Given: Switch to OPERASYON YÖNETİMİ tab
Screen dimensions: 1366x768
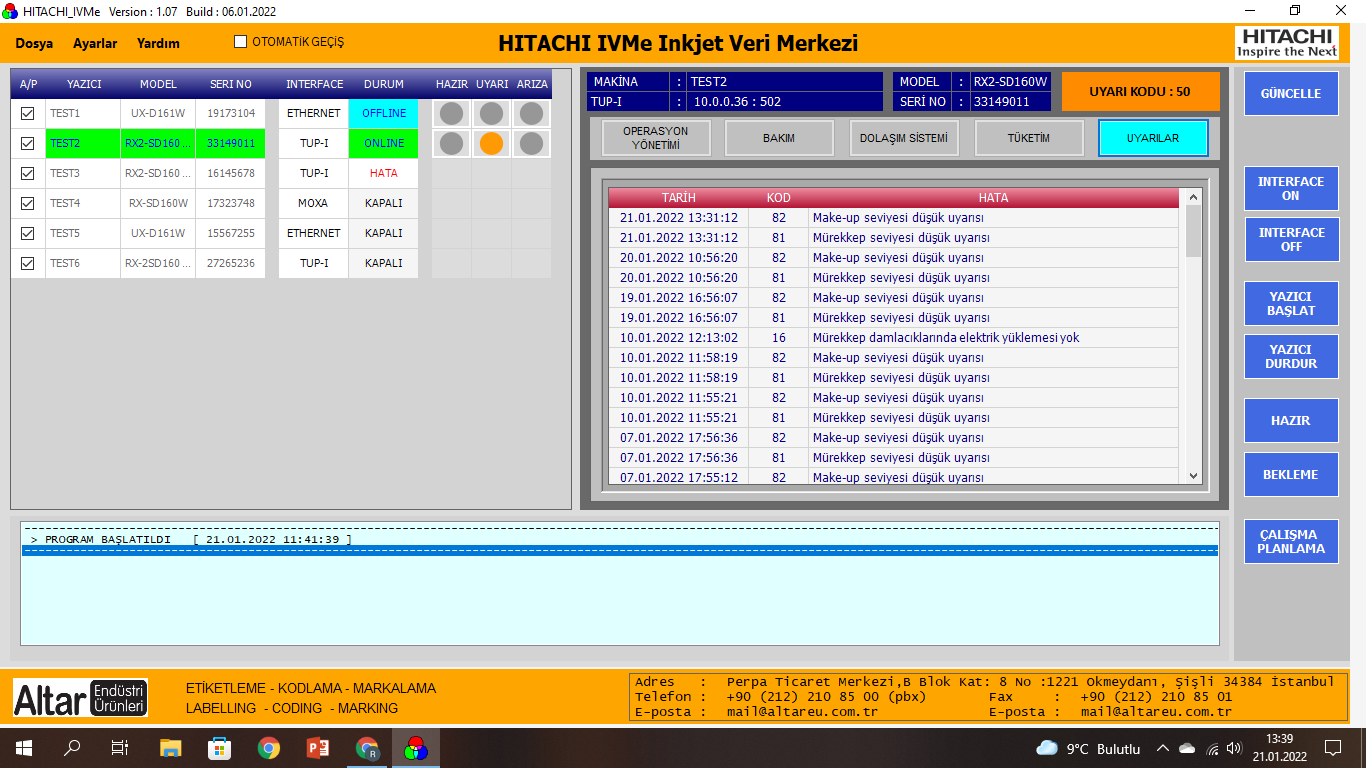Looking at the screenshot, I should pos(656,138).
